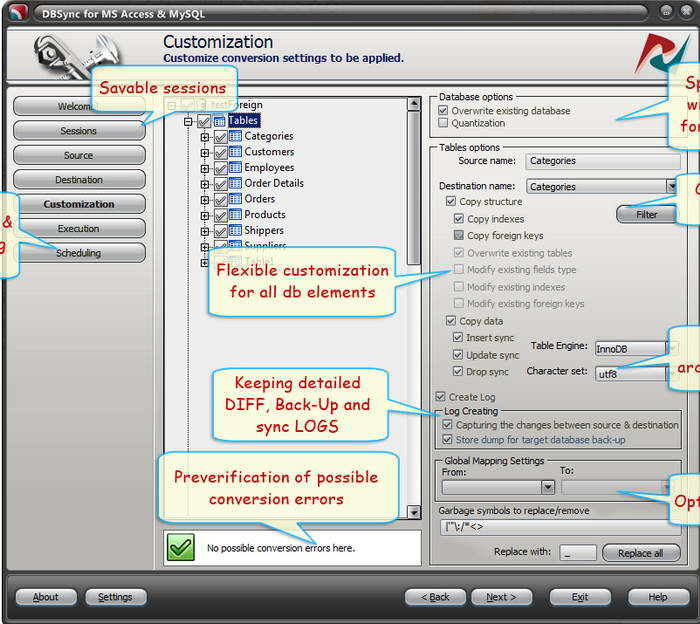Select the Customization step

(79, 204)
